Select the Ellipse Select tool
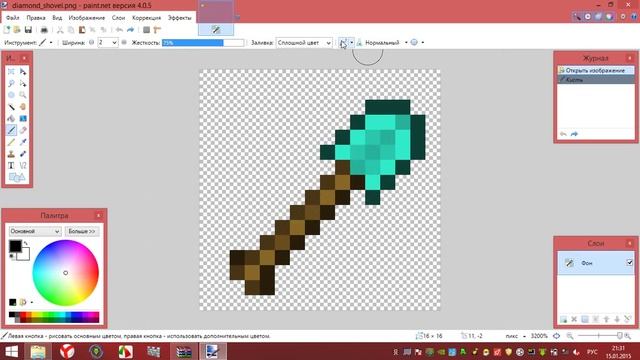Screen dimensions: 640x360 11,95
